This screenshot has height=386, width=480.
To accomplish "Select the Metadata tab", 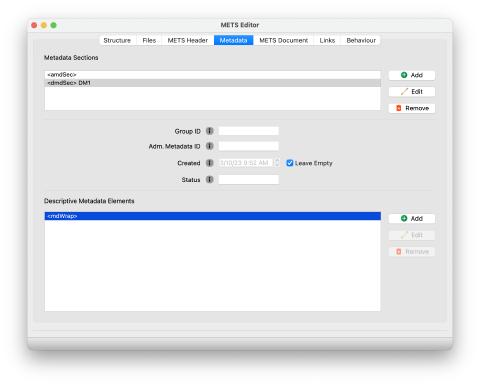I will (x=233, y=40).
